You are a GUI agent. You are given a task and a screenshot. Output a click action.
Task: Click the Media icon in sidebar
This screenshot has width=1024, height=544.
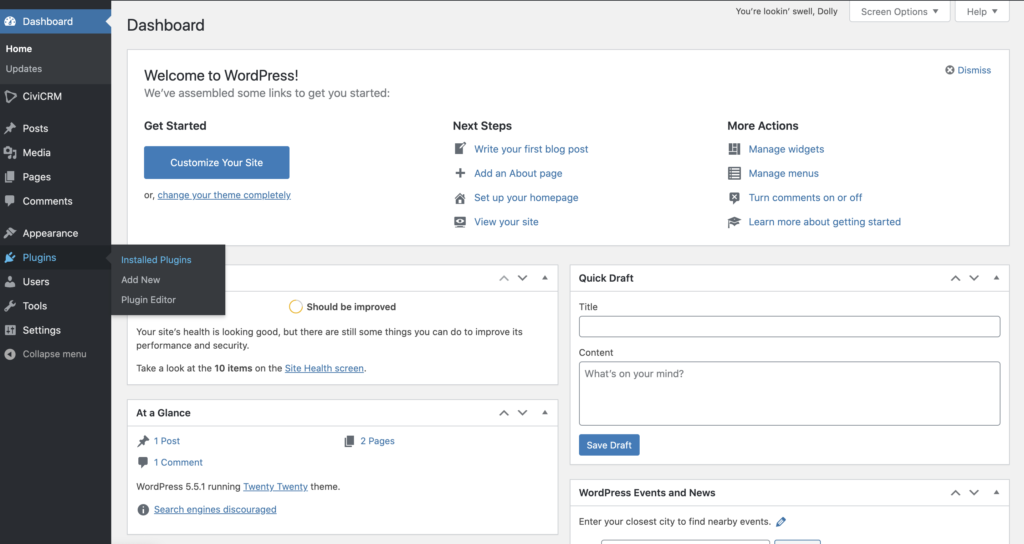[x=10, y=153]
